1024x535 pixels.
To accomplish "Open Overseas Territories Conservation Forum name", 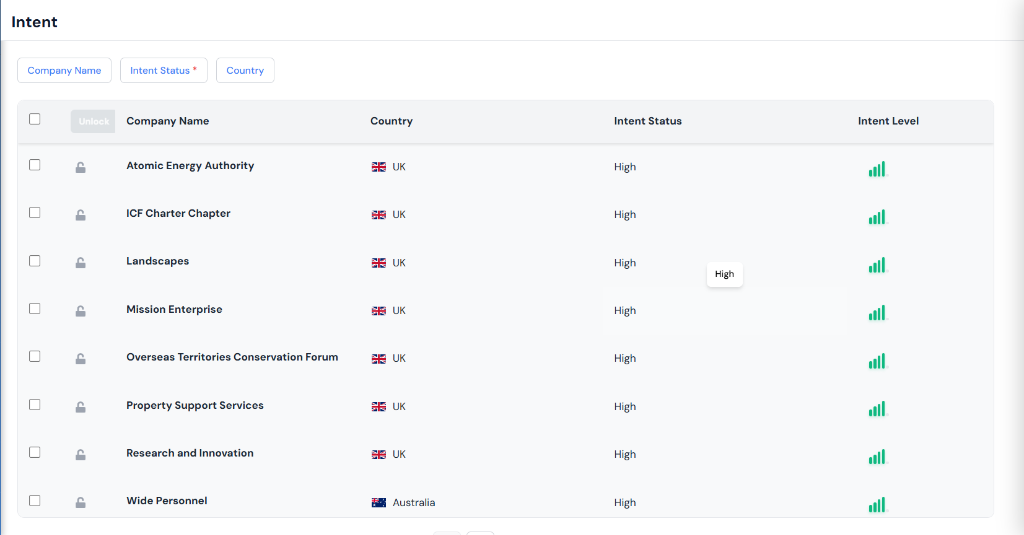I will (232, 357).
